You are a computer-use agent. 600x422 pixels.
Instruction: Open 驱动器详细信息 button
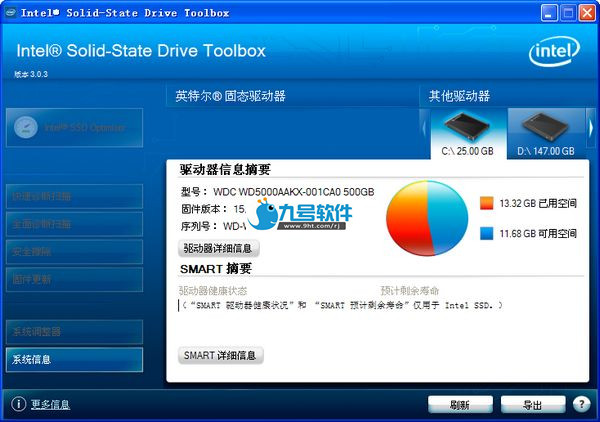(x=218, y=248)
